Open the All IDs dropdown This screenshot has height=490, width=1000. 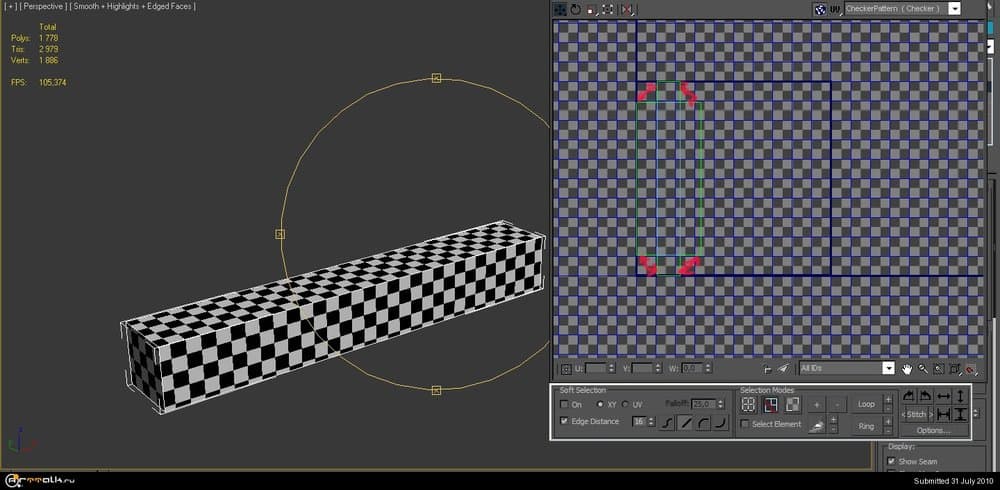pyautogui.click(x=888, y=368)
